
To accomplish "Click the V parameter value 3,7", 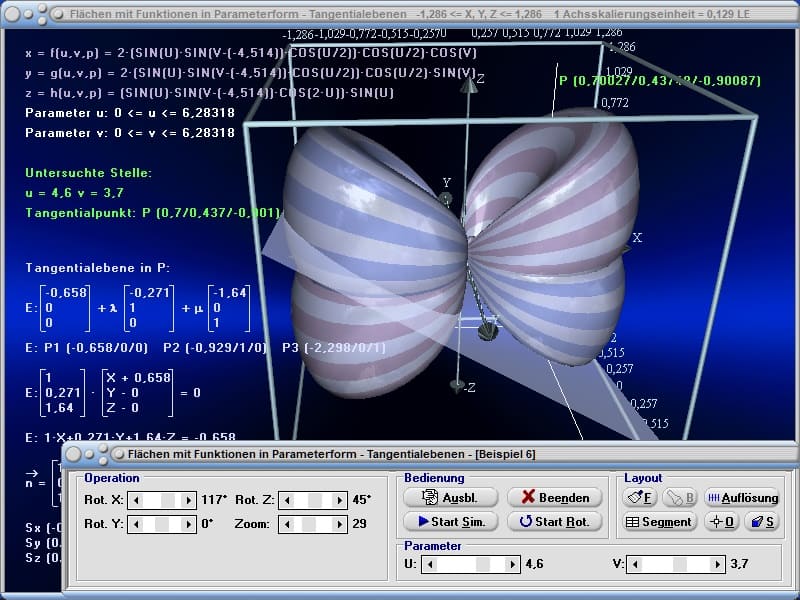I will coord(739,564).
